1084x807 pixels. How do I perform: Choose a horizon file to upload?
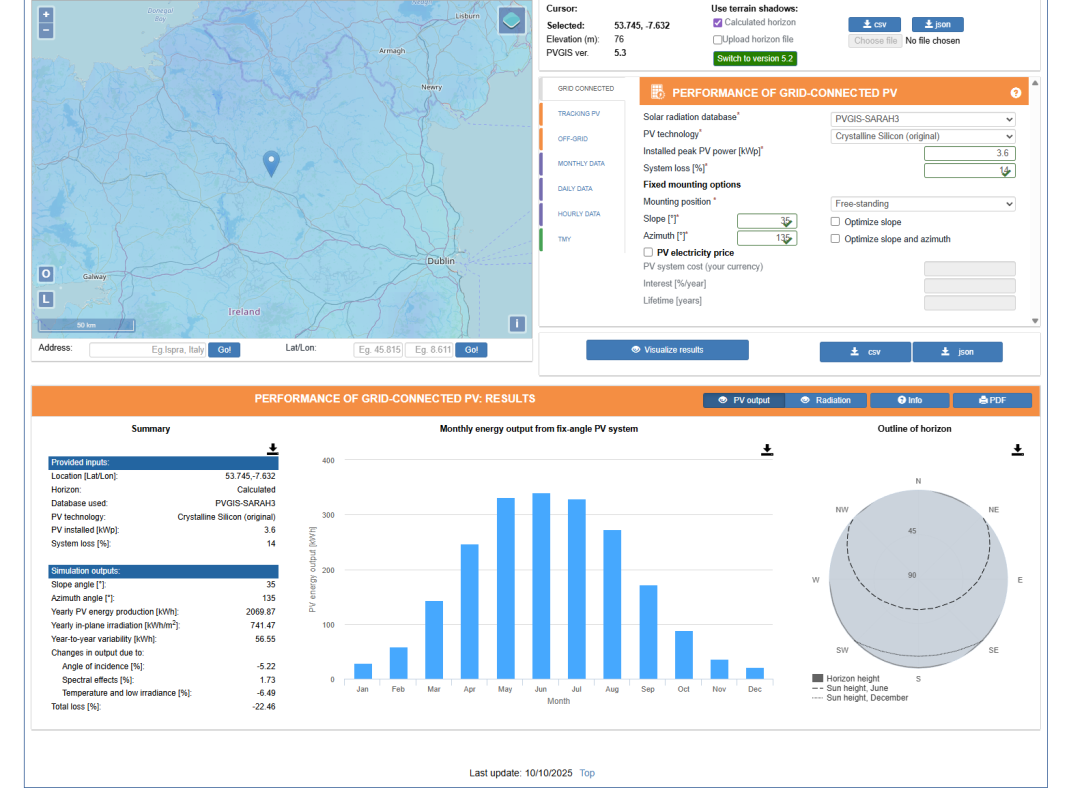pos(875,41)
